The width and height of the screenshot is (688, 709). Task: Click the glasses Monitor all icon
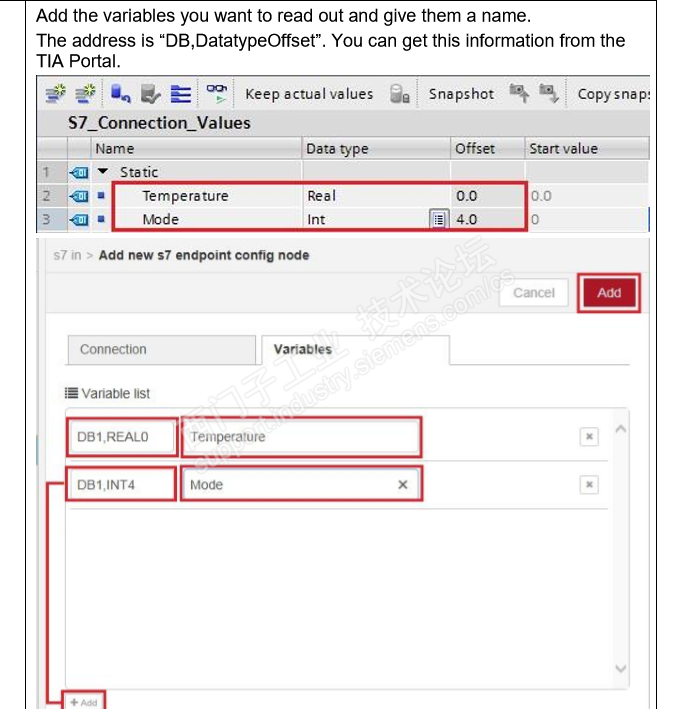(x=217, y=93)
